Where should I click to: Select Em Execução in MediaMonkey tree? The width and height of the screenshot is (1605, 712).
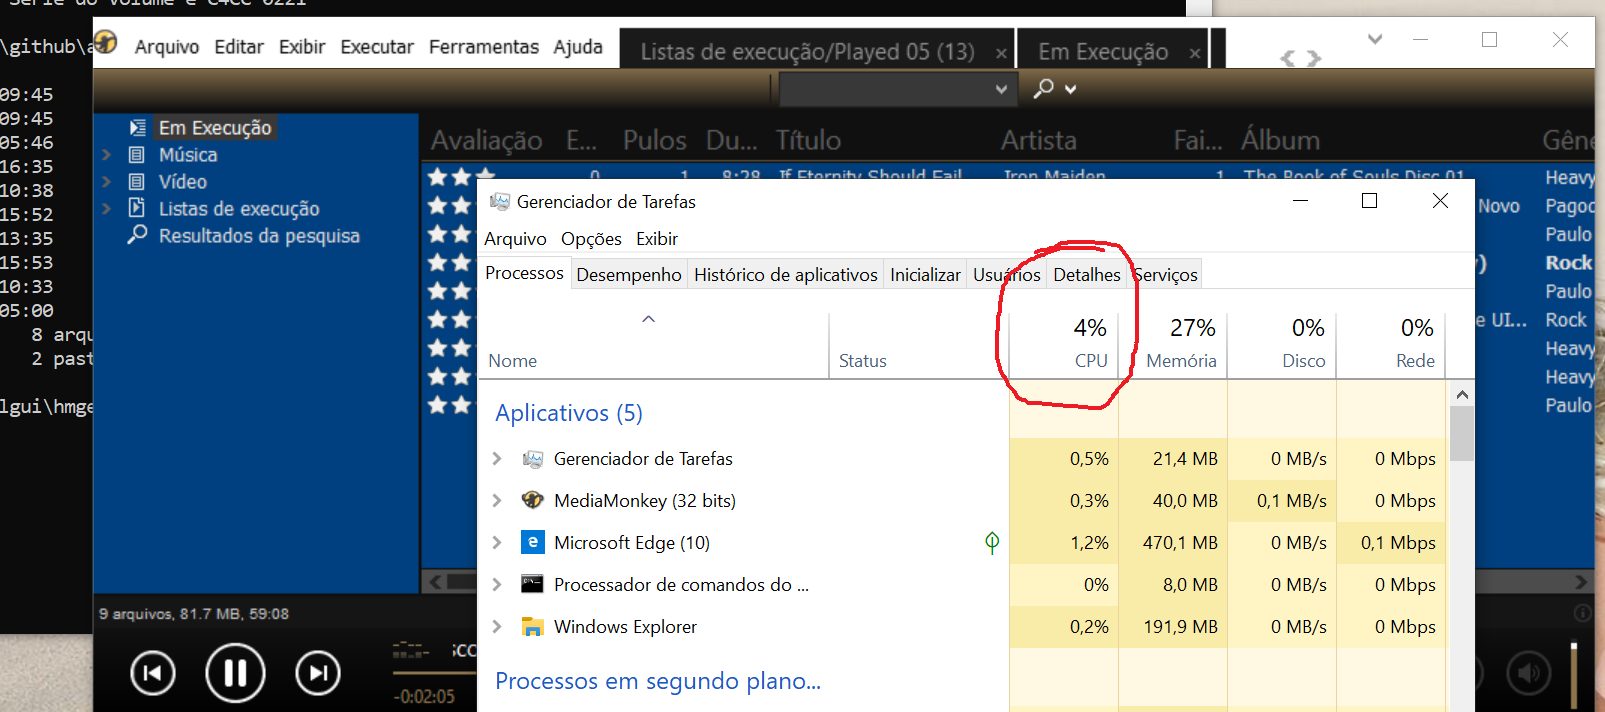[x=215, y=128]
